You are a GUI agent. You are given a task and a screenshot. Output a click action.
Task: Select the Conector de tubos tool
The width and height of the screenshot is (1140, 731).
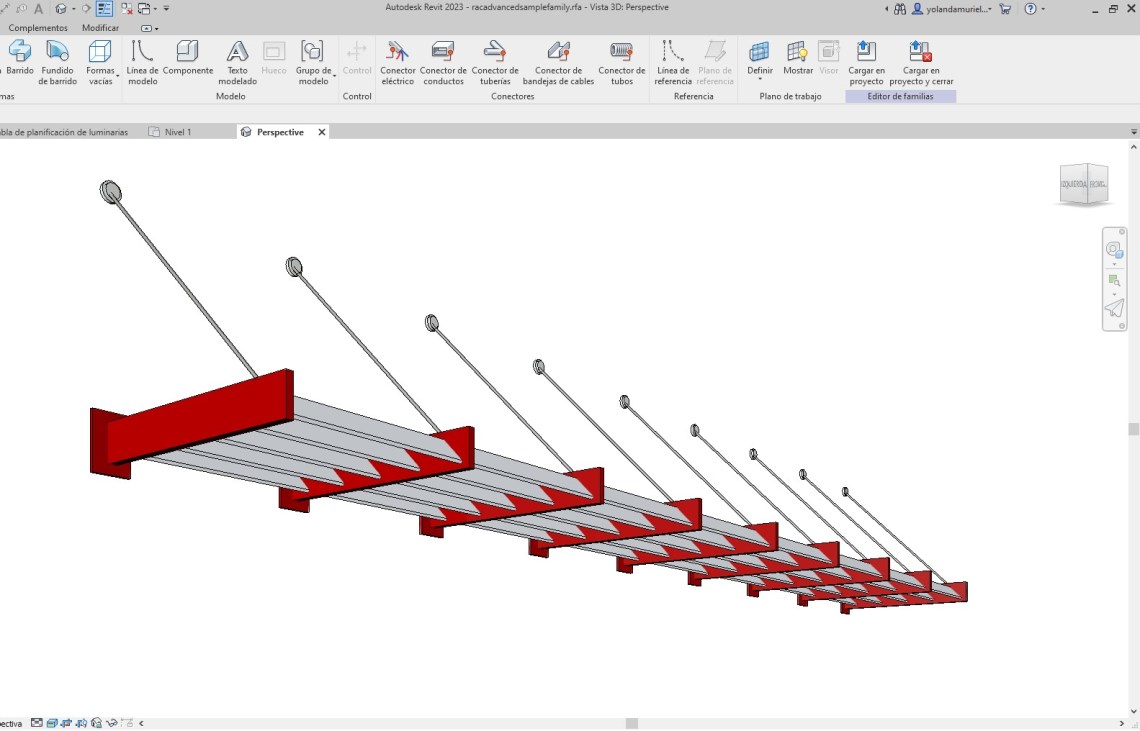point(621,61)
